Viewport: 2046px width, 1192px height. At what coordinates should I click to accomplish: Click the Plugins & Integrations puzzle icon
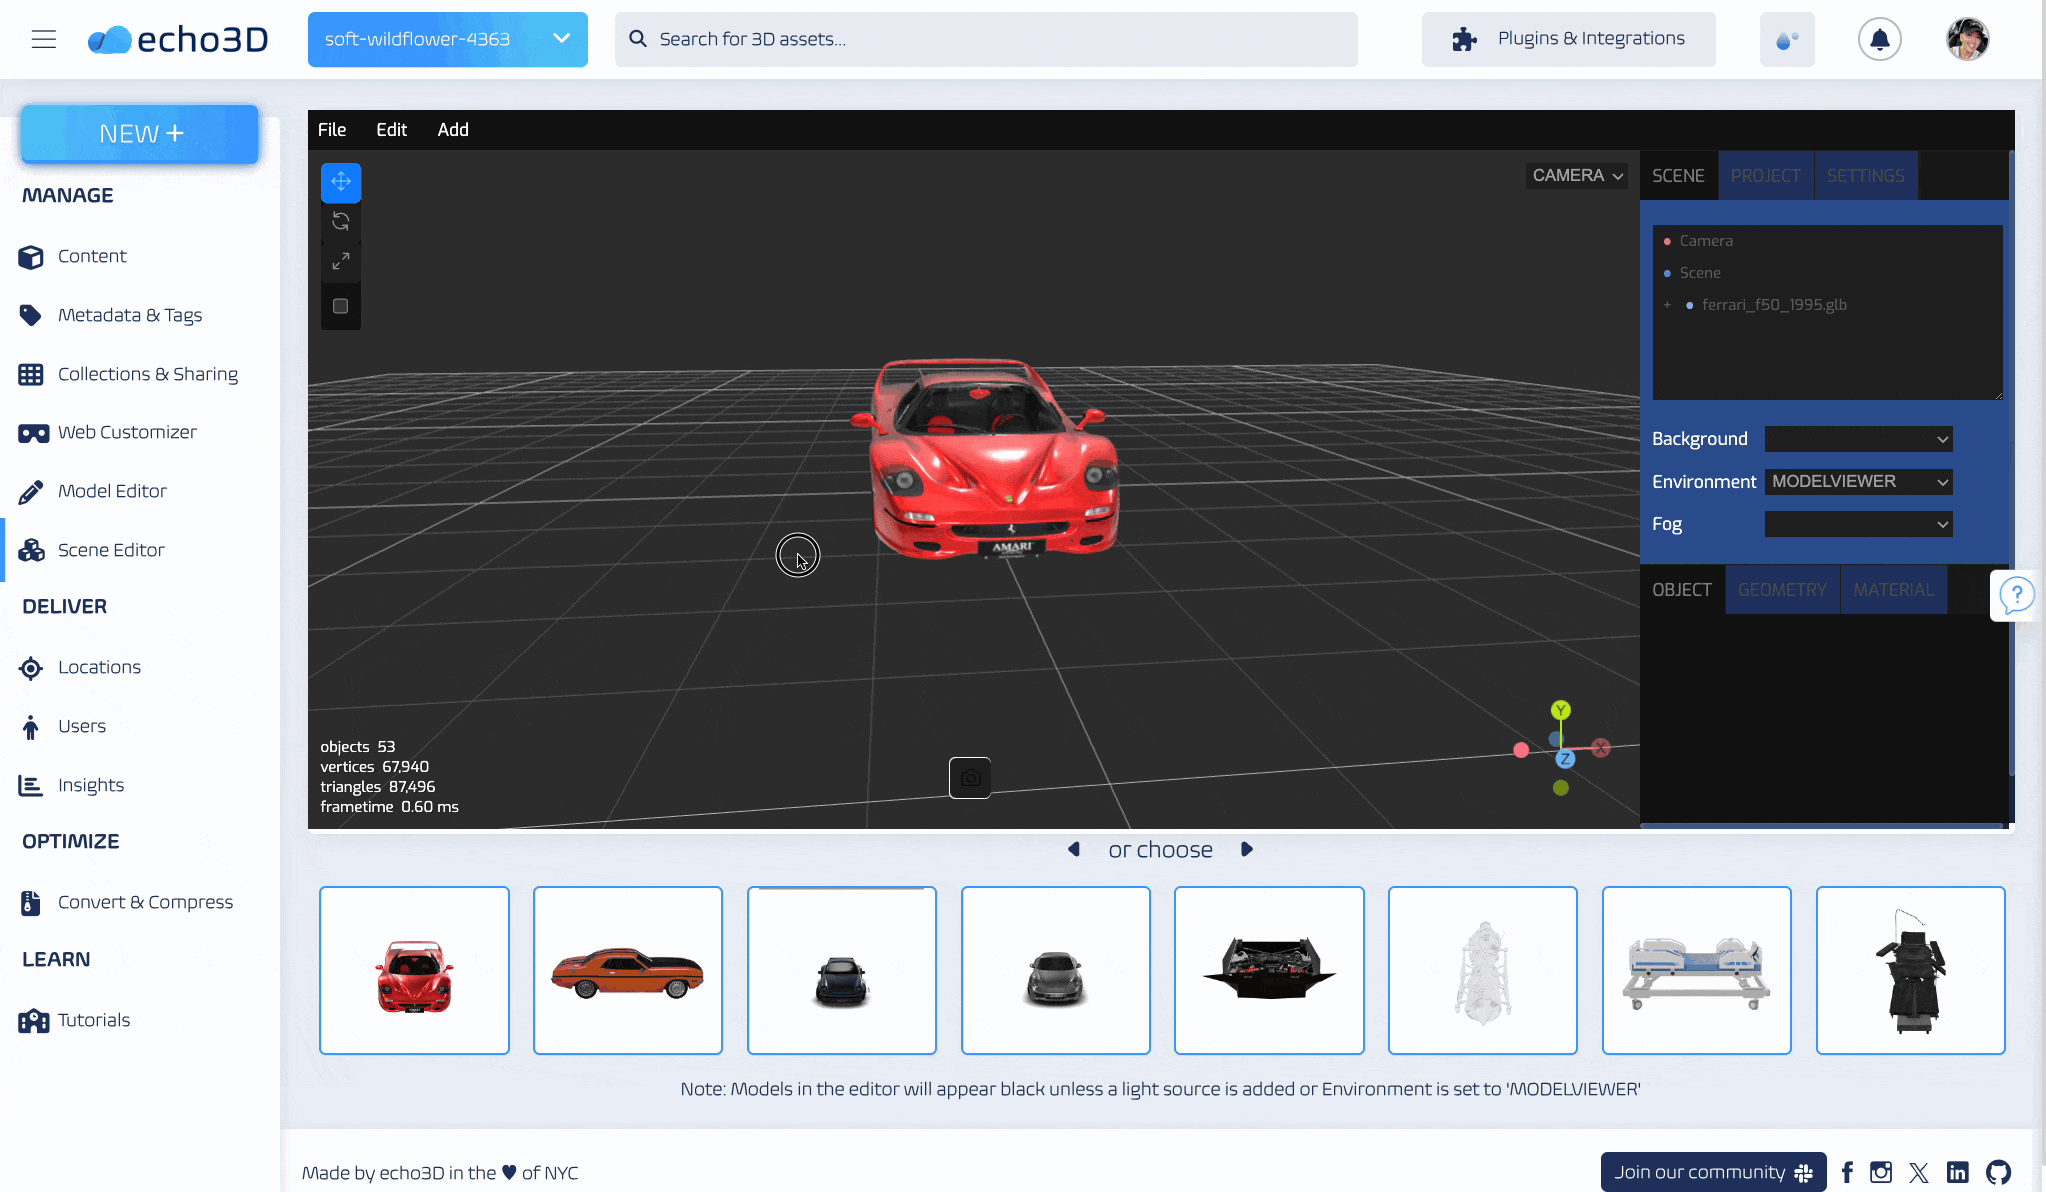1464,39
